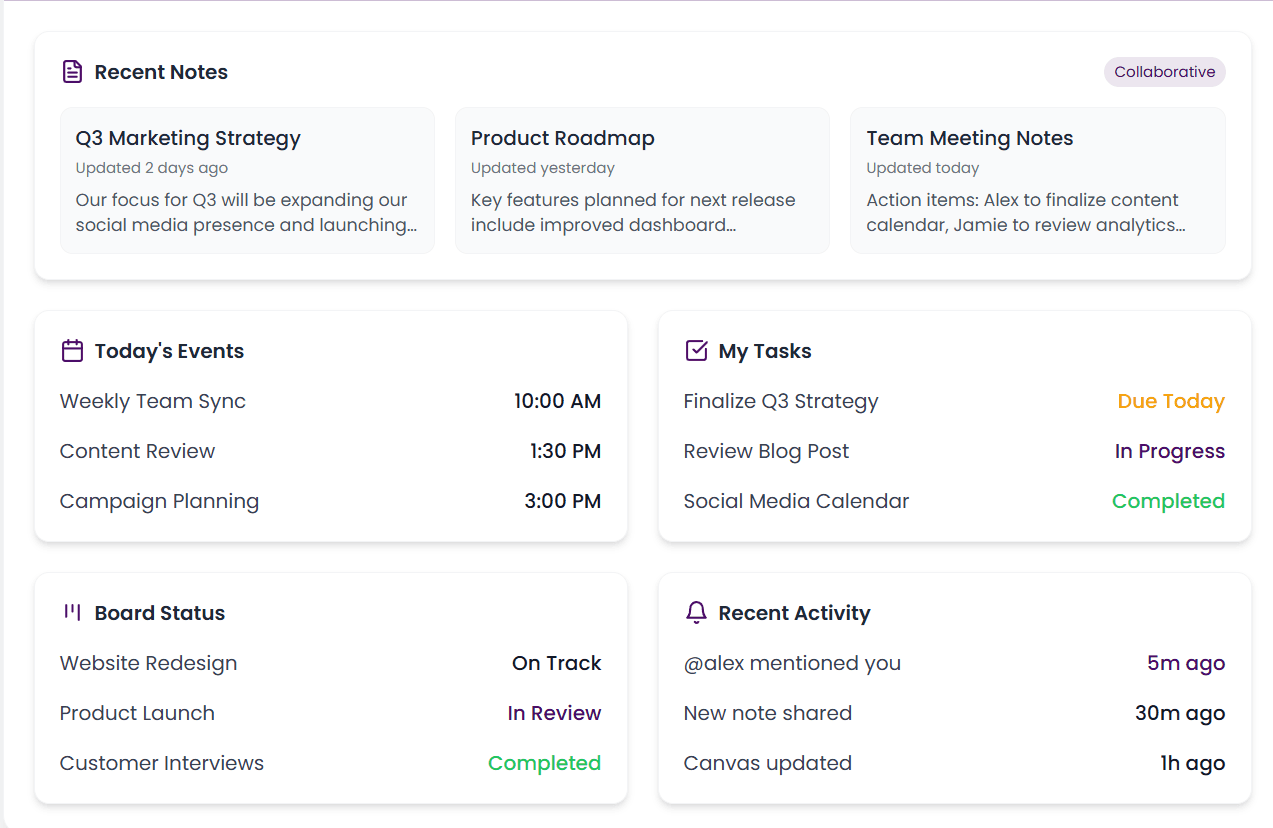
Task: Click the Key features planned preview text
Action: click(x=633, y=212)
